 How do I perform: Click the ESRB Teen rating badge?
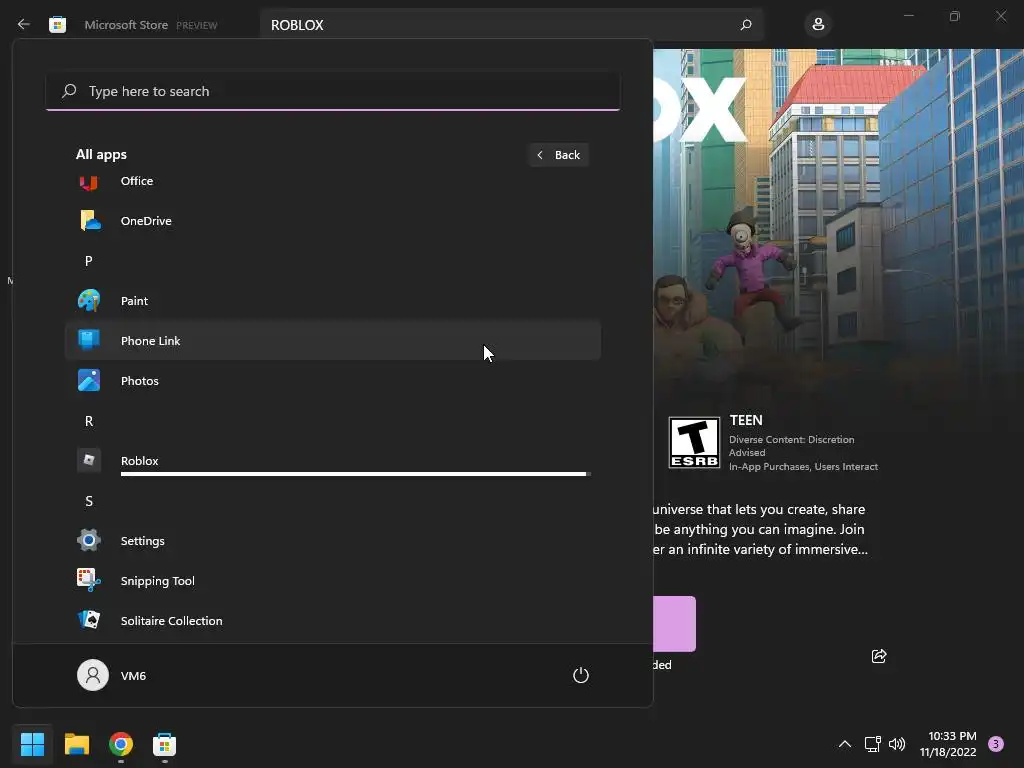tap(694, 443)
